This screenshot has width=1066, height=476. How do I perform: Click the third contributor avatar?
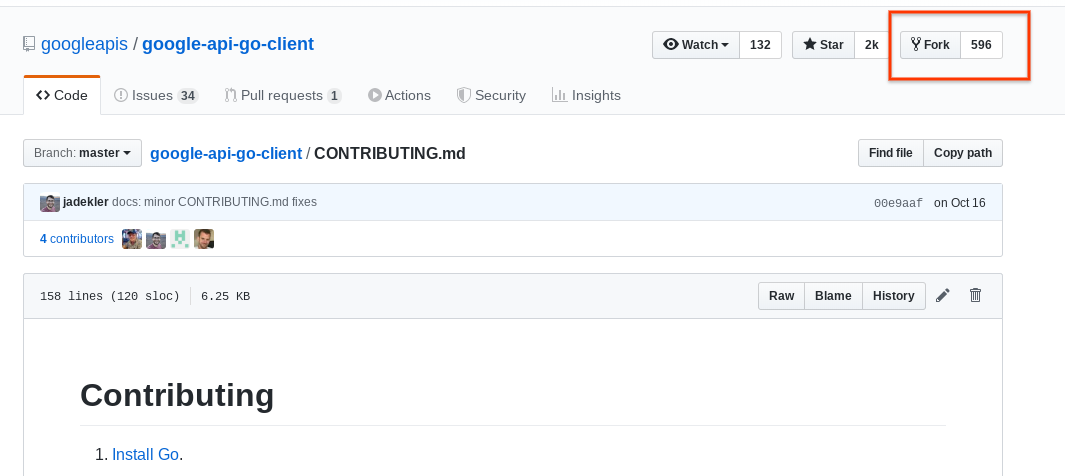(180, 239)
